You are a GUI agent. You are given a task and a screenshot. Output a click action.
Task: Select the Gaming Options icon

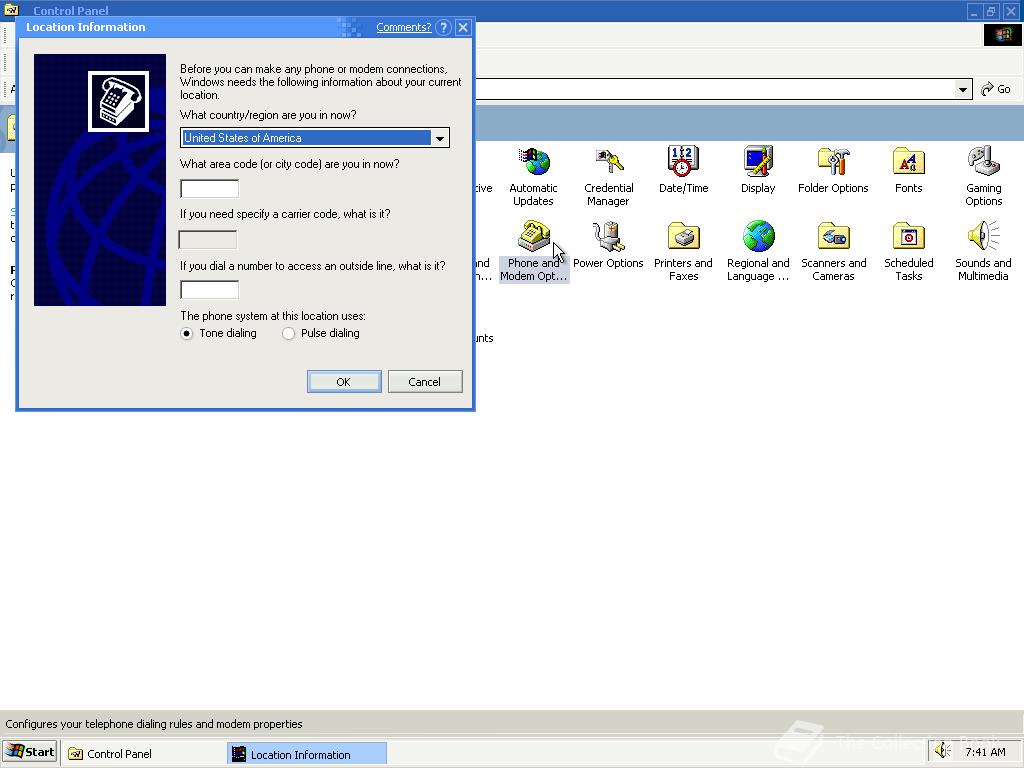click(984, 176)
